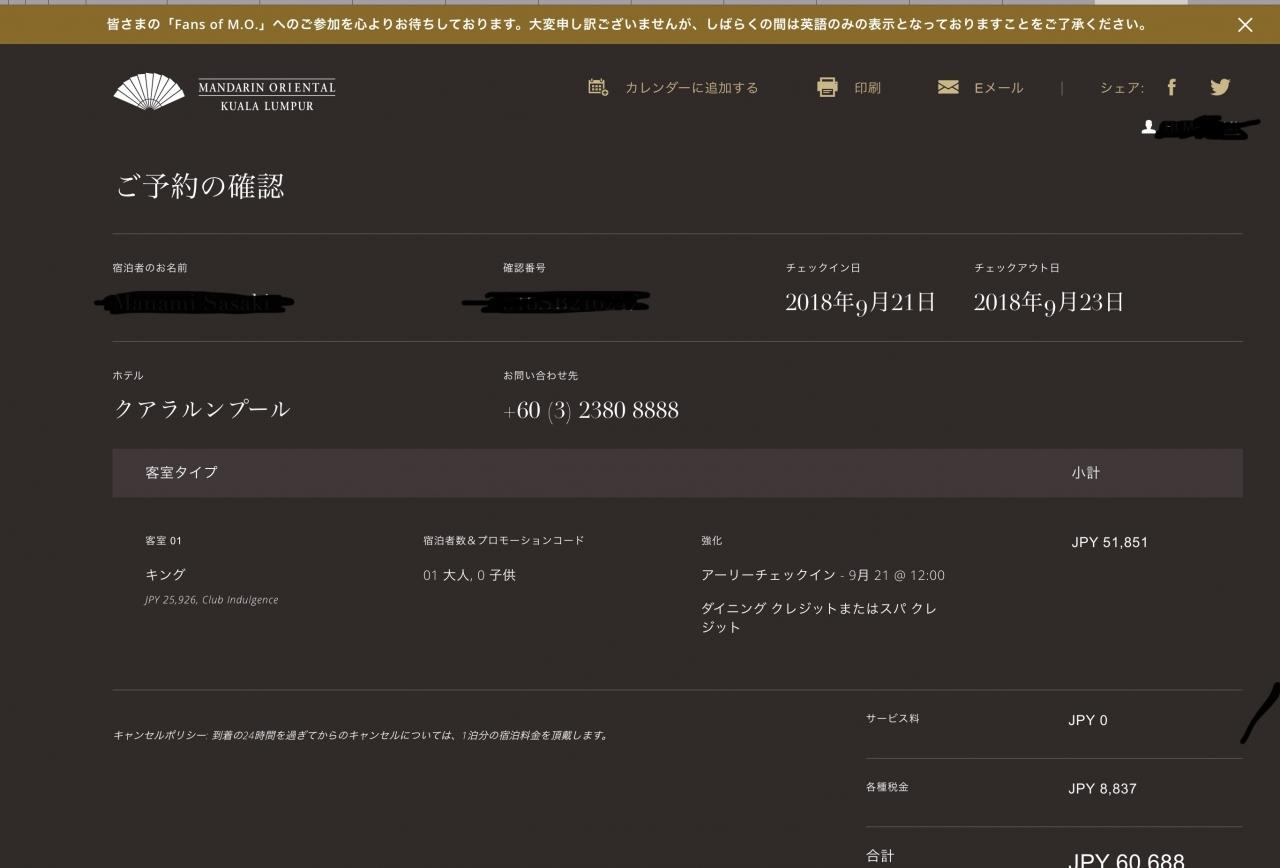Click the カレンダーに追加する link
The height and width of the screenshot is (868, 1280).
pos(691,88)
